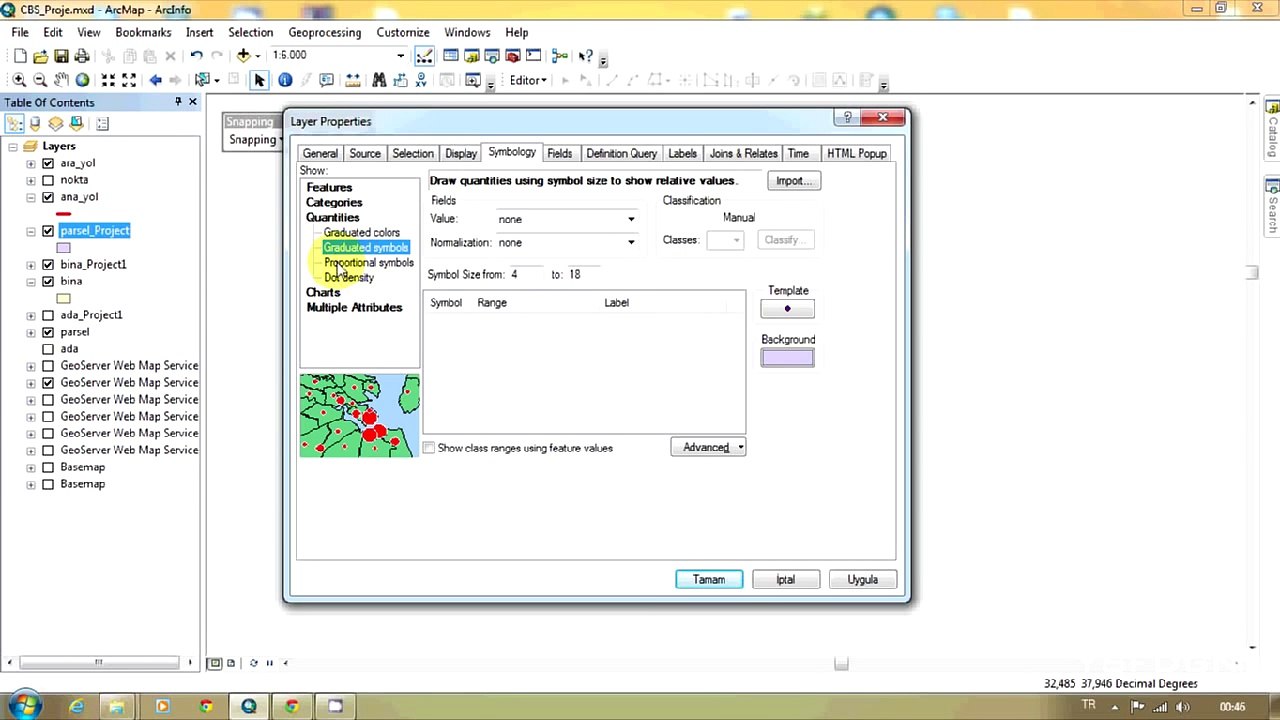Image resolution: width=1280 pixels, height=720 pixels.
Task: Switch to List By Source view
Action: (35, 124)
